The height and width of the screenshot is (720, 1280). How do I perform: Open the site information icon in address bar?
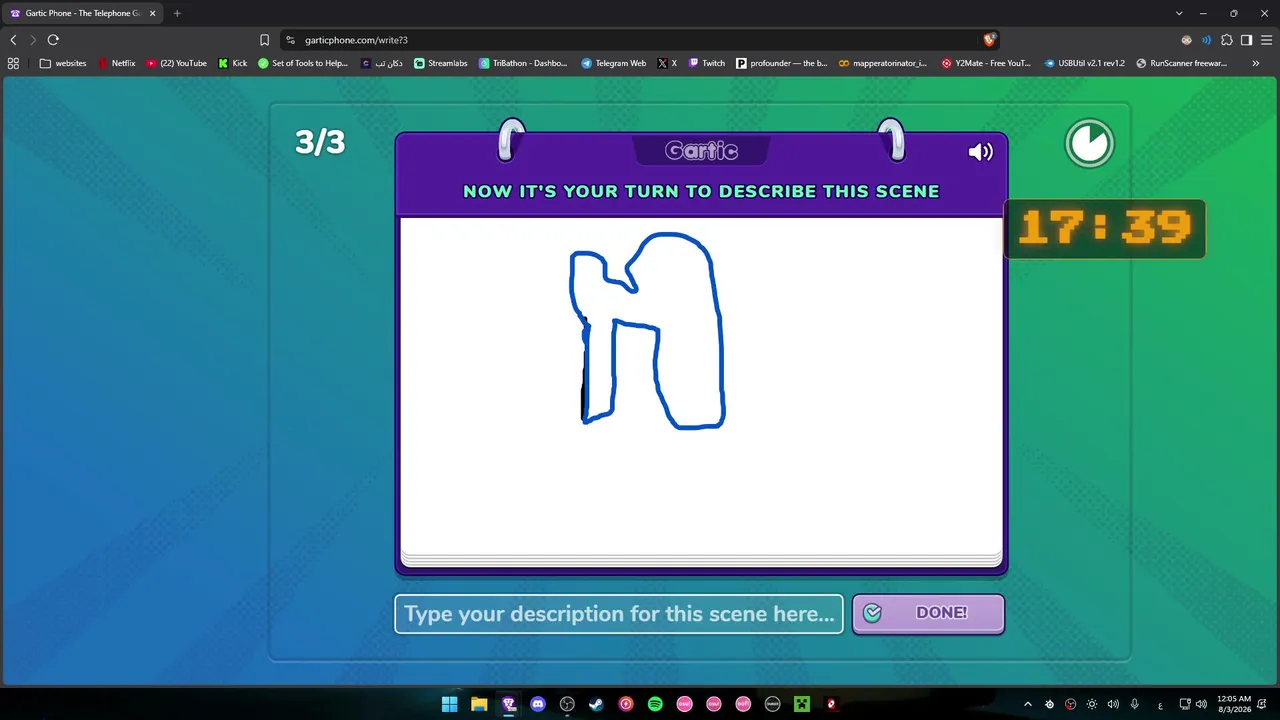pyautogui.click(x=291, y=40)
